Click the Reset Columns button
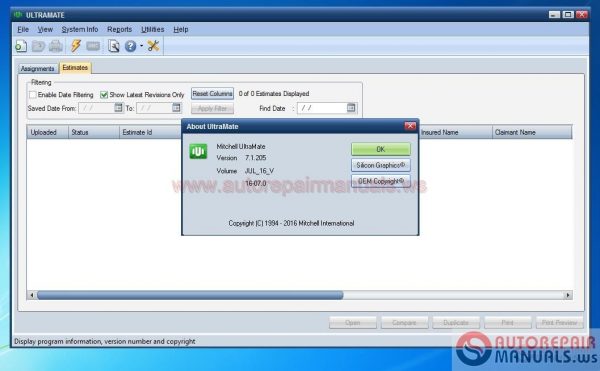 (212, 94)
